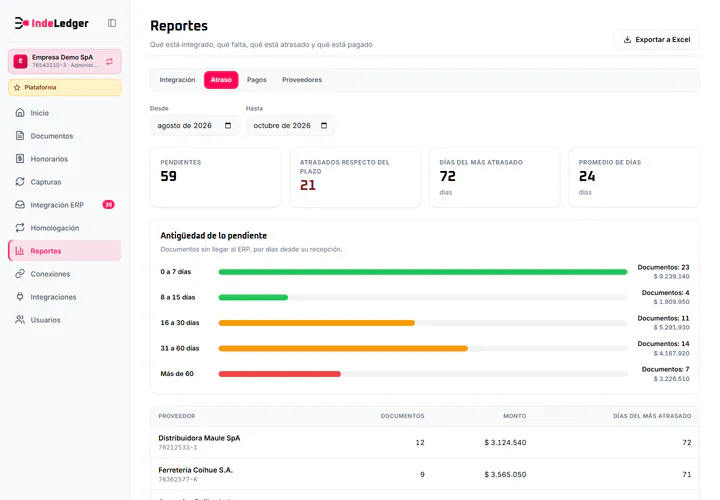This screenshot has width=720, height=500.
Task: Click the green 8 a 15 días bar
Action: point(253,298)
